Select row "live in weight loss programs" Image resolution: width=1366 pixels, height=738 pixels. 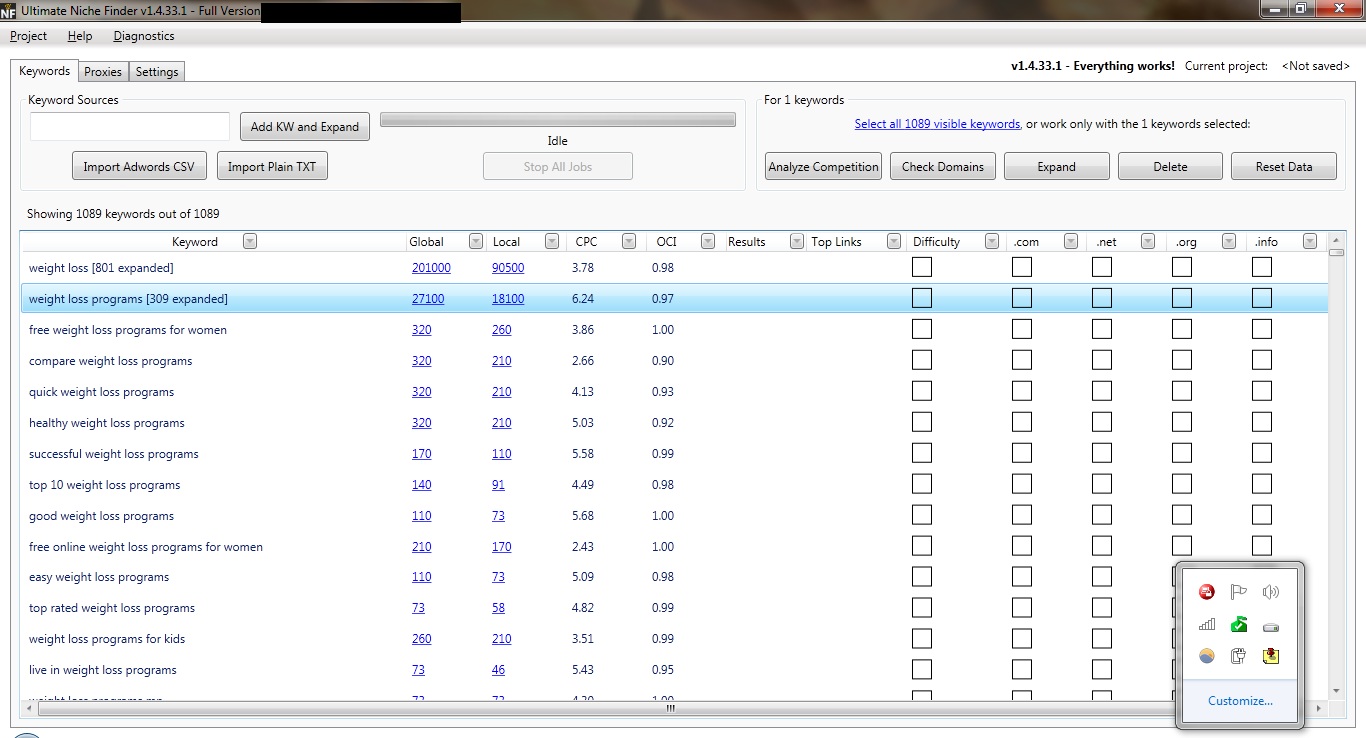click(674, 670)
